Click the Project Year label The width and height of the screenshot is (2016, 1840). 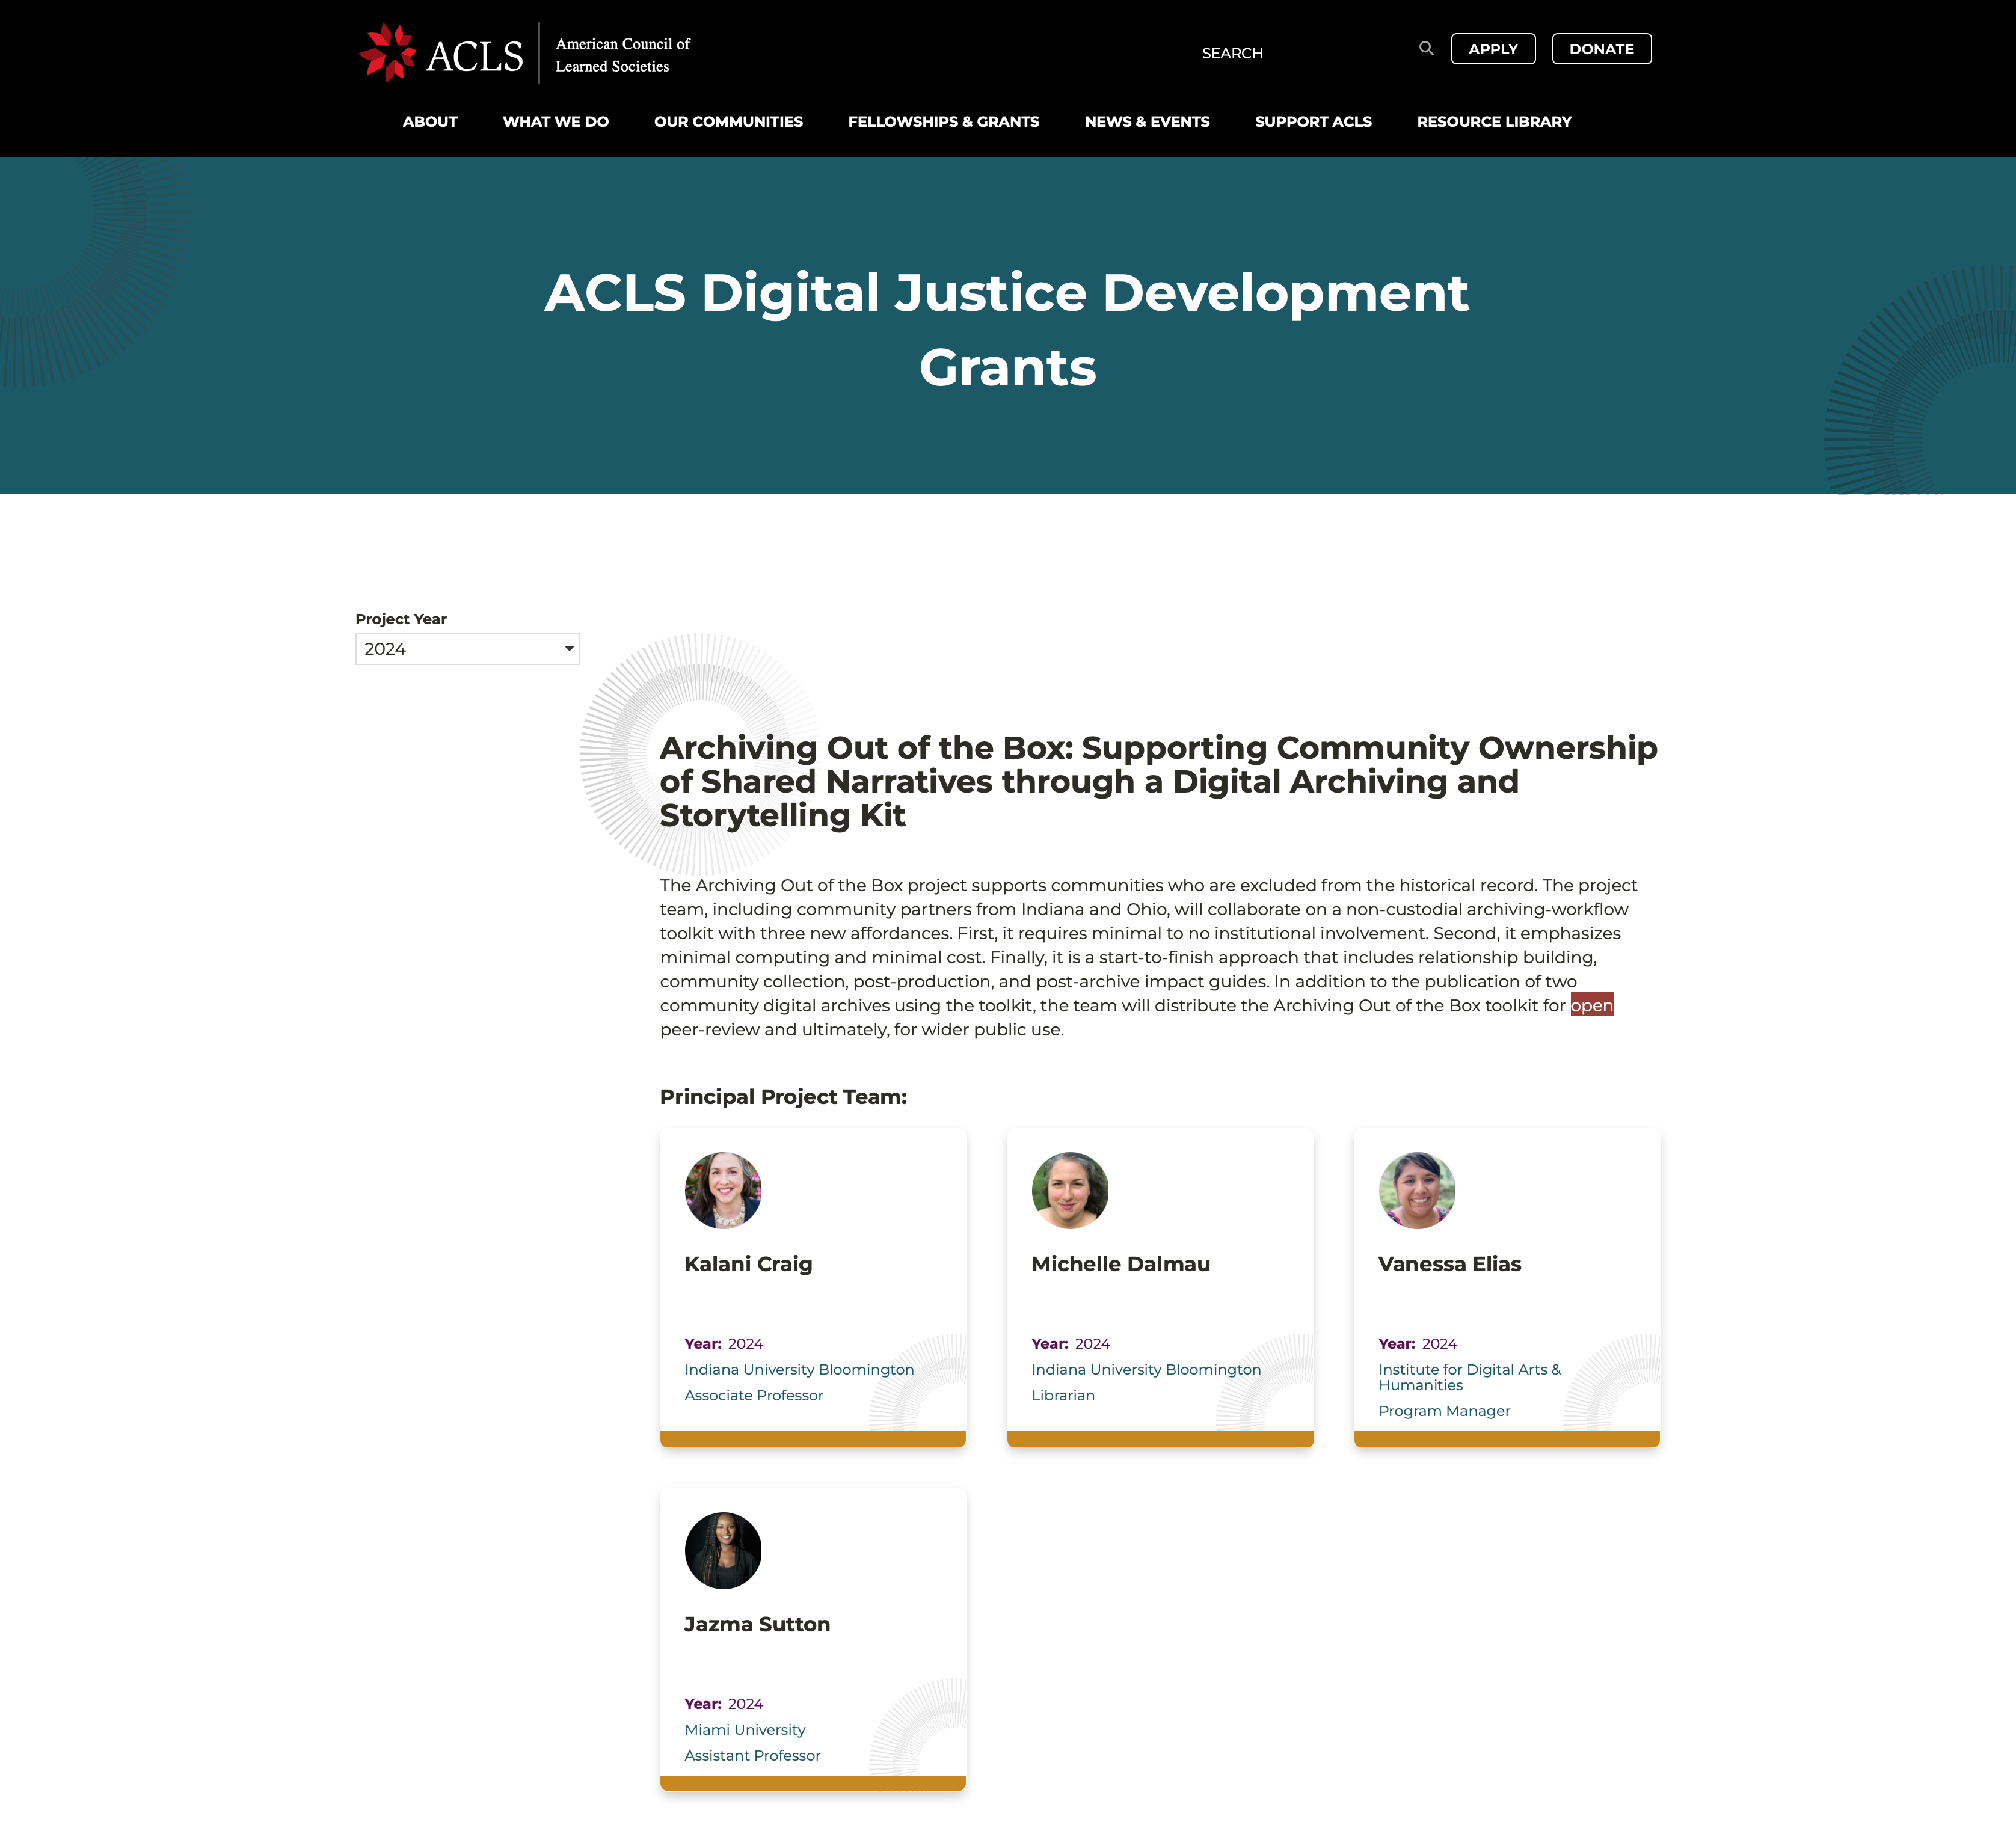(x=401, y=619)
